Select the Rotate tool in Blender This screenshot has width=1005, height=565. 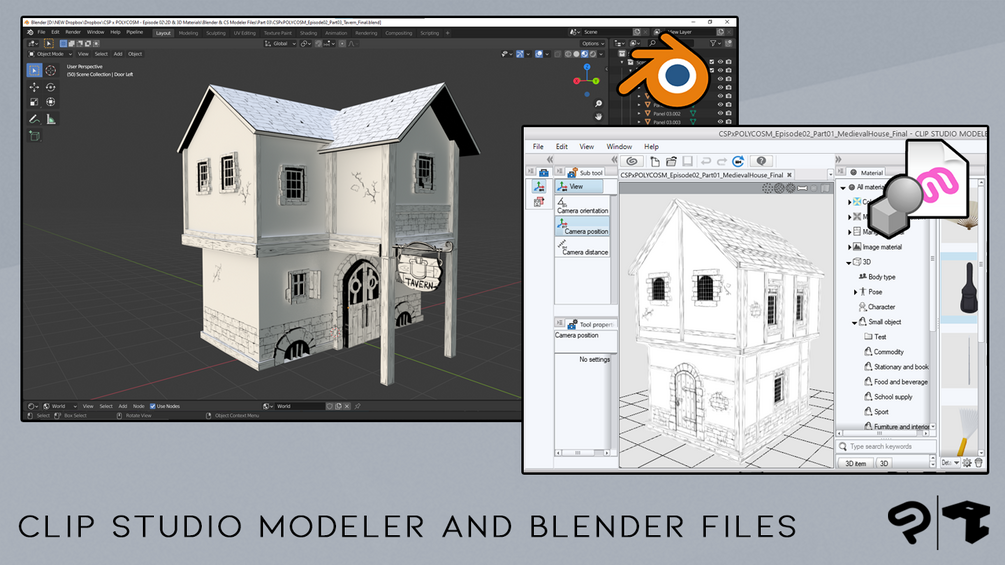click(51, 87)
